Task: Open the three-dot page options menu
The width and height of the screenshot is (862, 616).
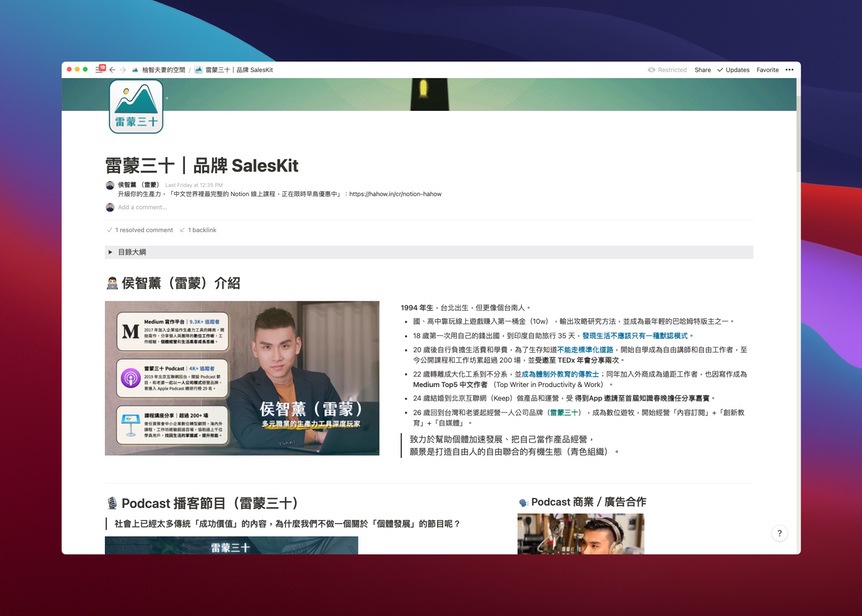Action: pos(789,70)
